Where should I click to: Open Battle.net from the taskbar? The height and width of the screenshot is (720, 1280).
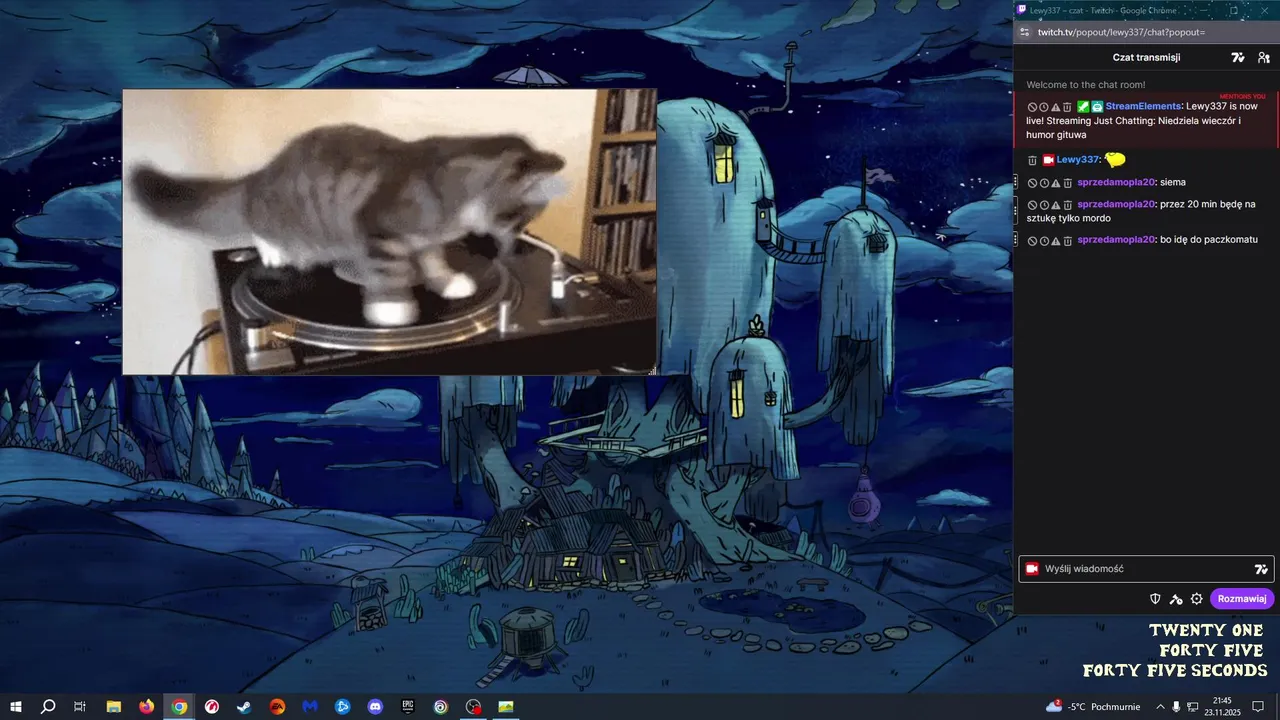pos(342,707)
